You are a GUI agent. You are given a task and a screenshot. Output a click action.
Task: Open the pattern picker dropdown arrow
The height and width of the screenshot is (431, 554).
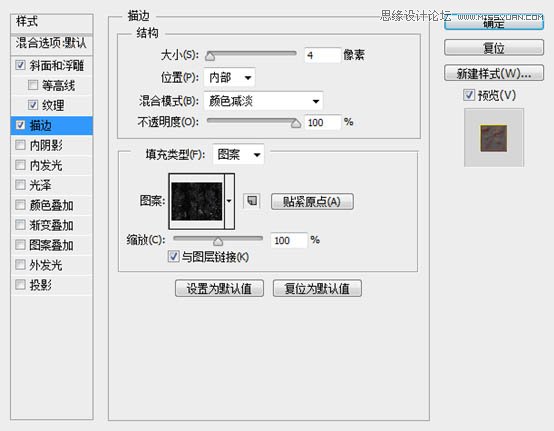[229, 201]
